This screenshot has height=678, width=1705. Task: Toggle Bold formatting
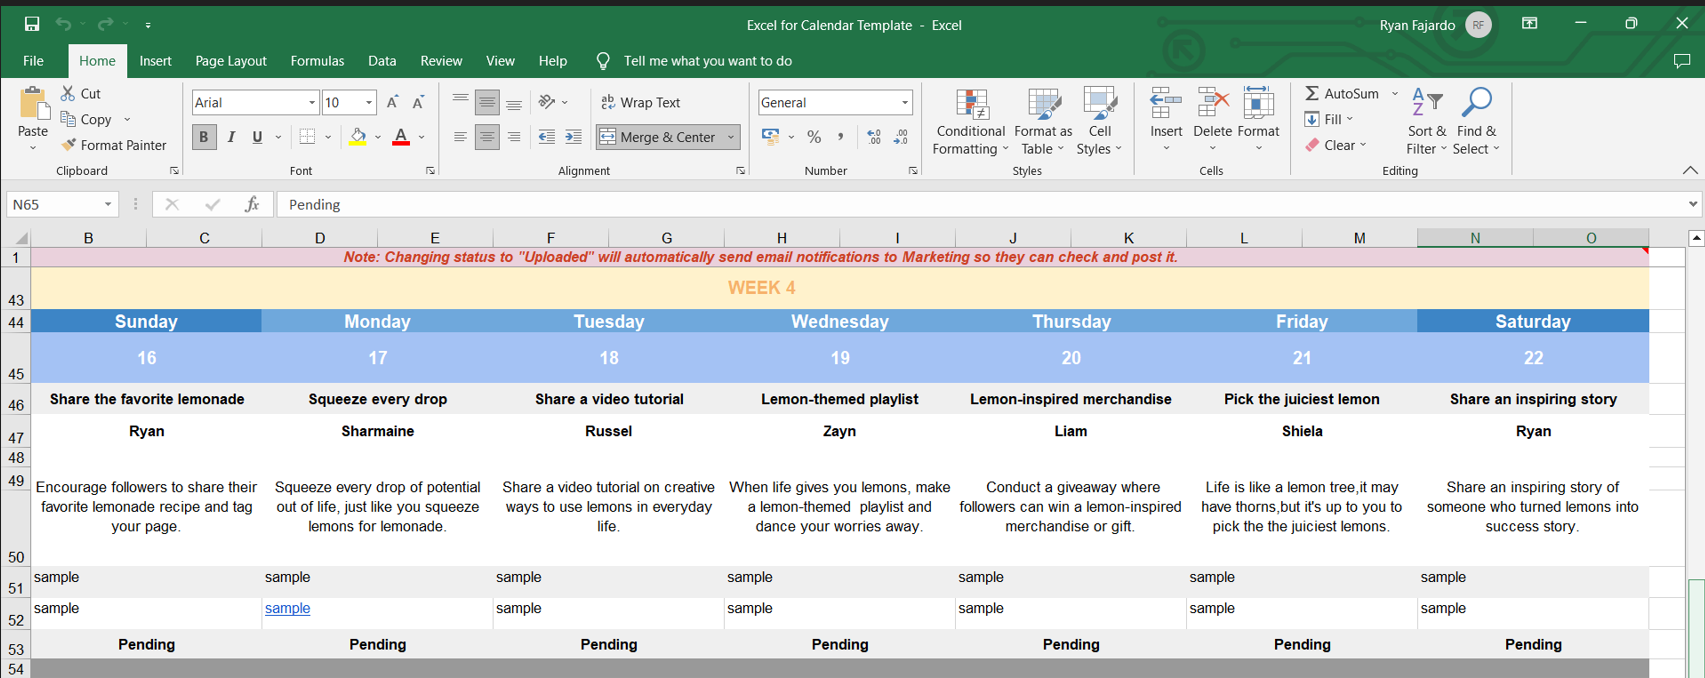click(204, 137)
